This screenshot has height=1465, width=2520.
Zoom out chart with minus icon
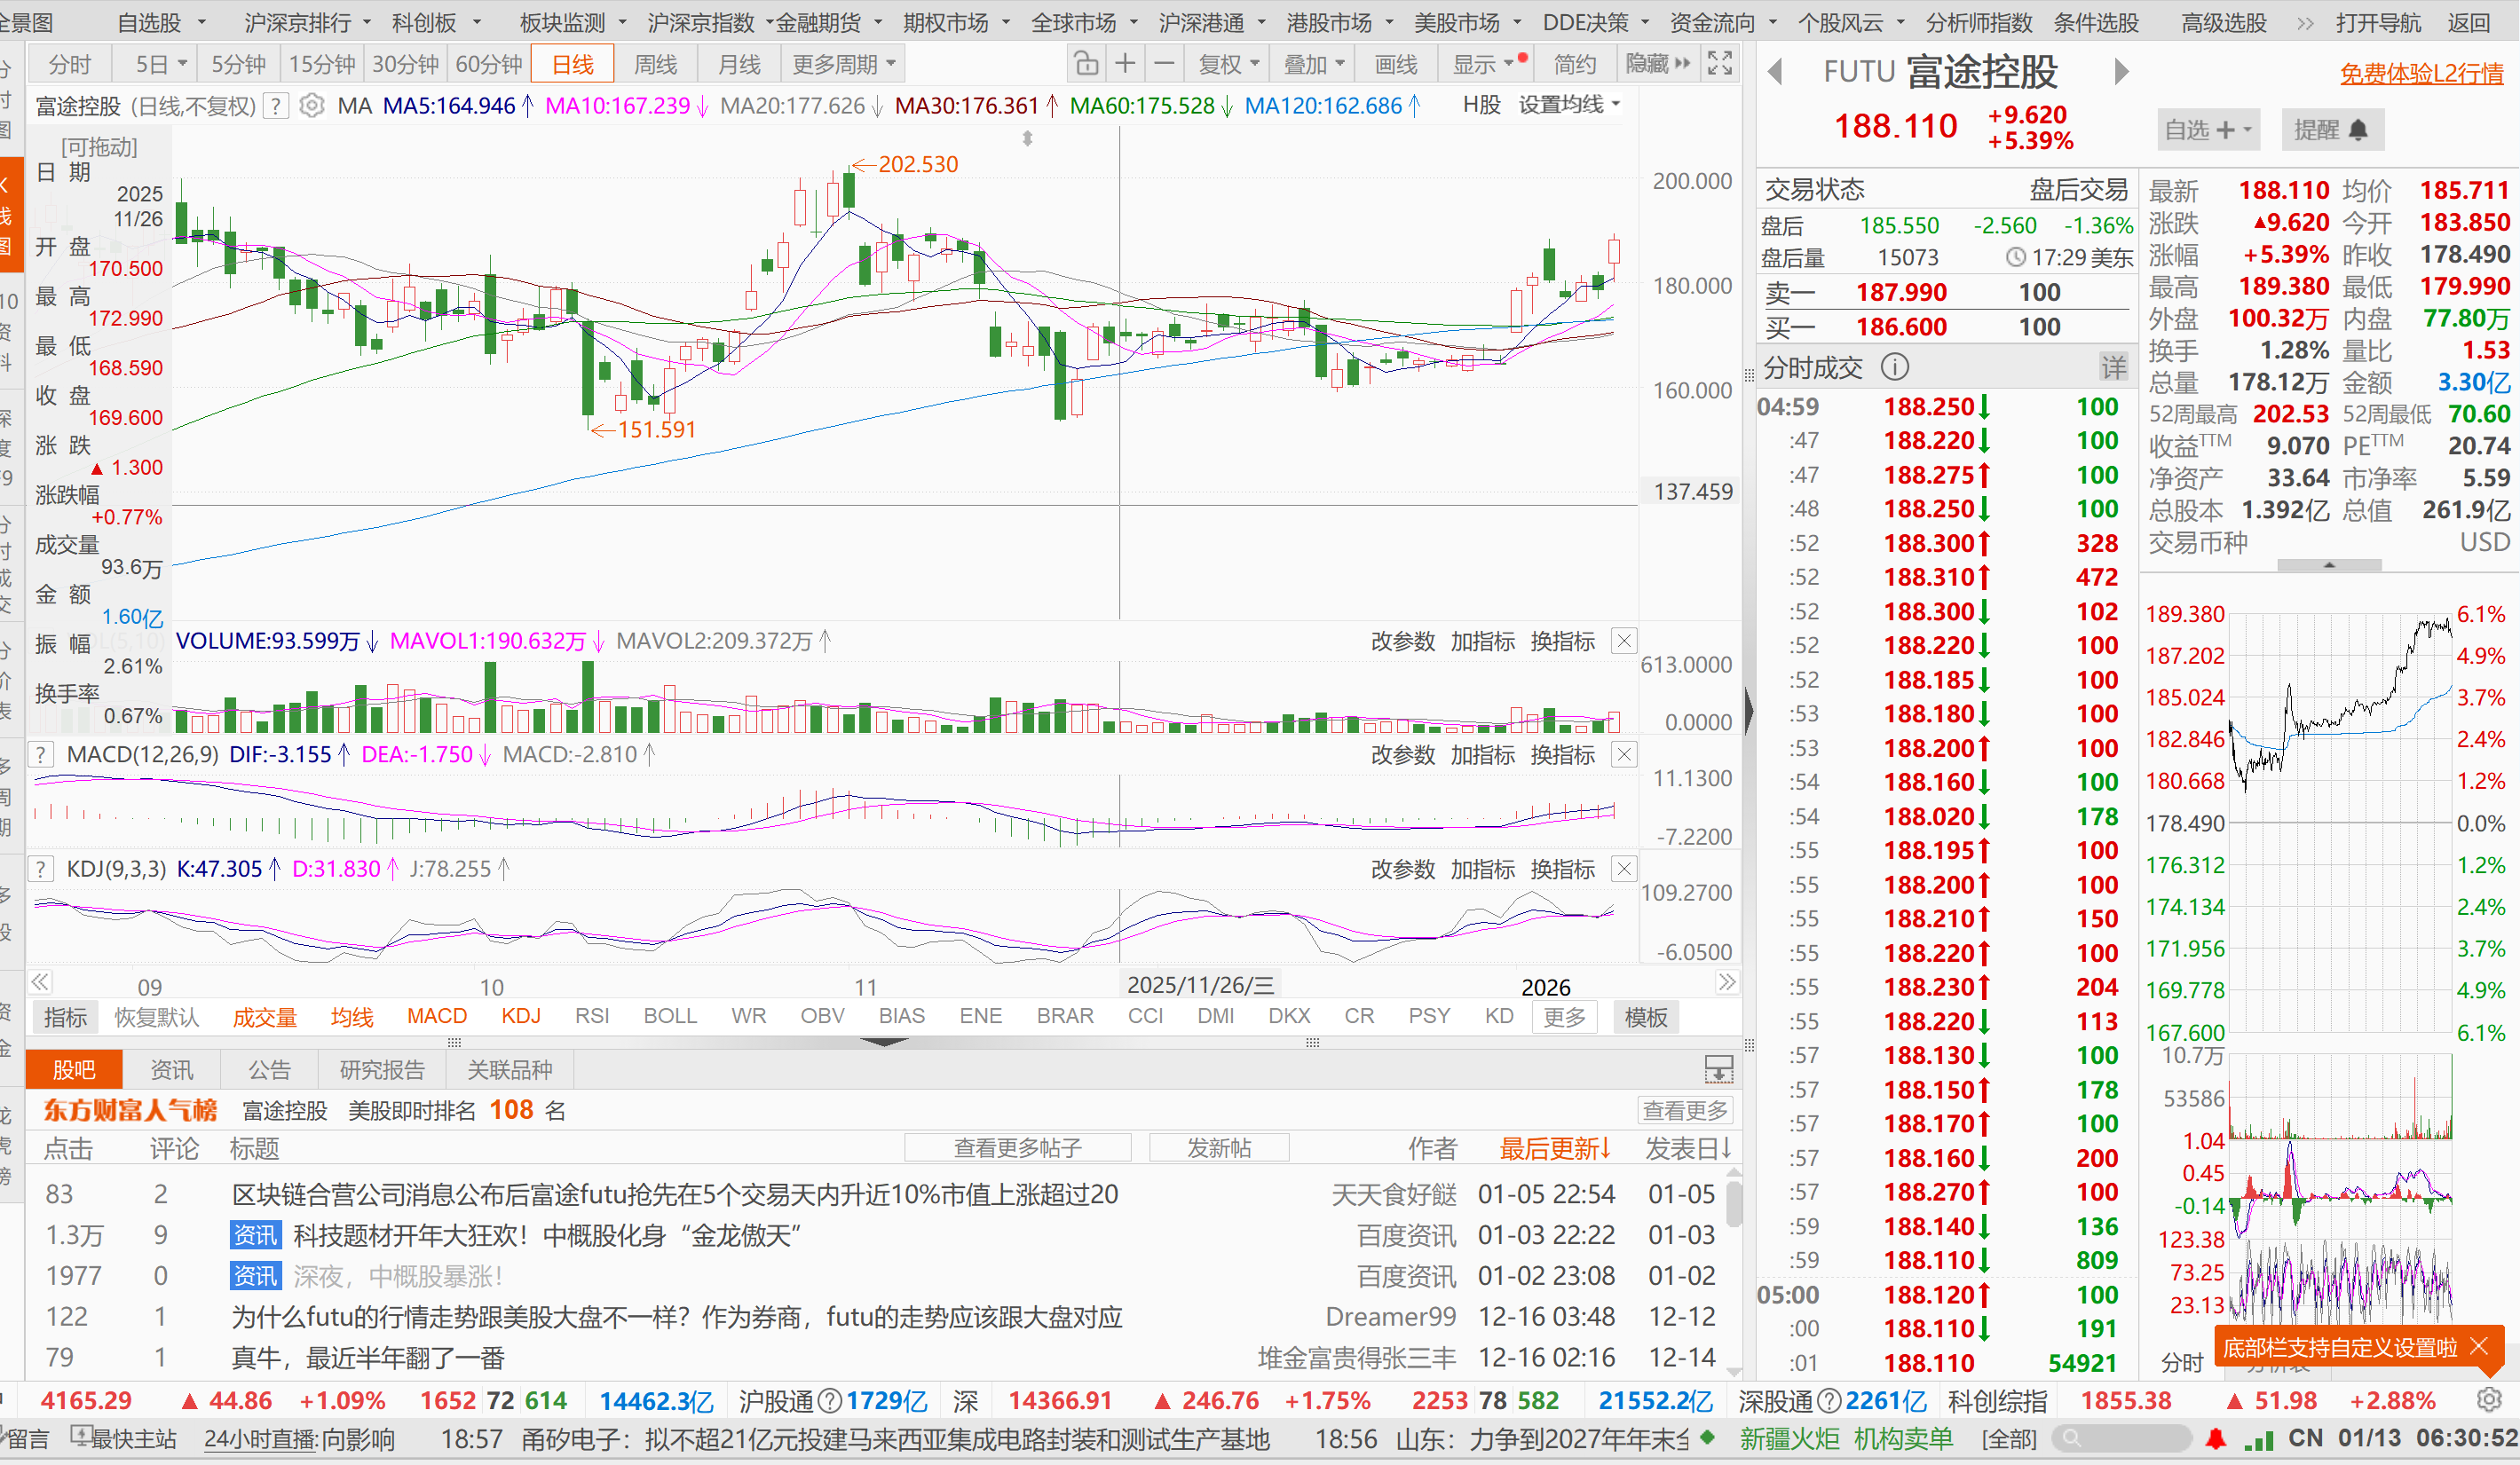coord(1164,65)
